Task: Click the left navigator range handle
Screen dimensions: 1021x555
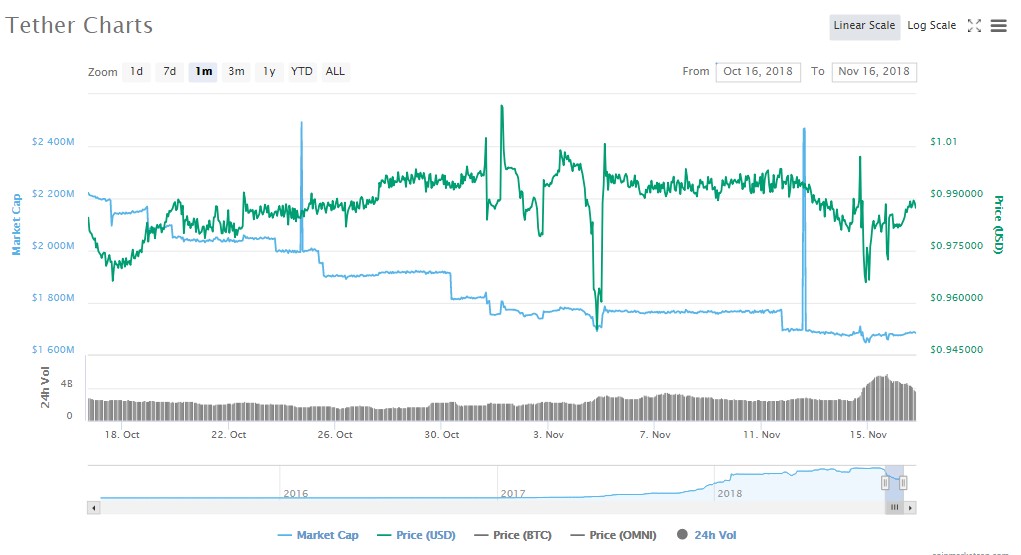Action: pyautogui.click(x=885, y=483)
